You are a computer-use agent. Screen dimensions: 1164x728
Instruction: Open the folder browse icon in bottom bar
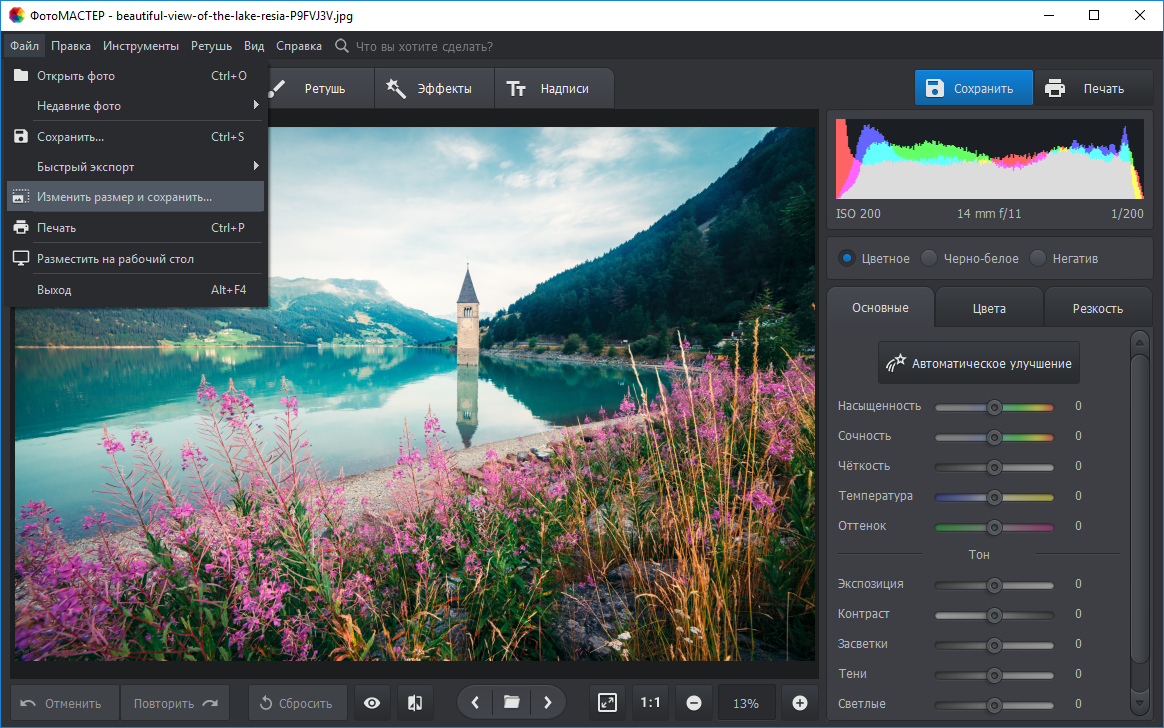point(511,703)
